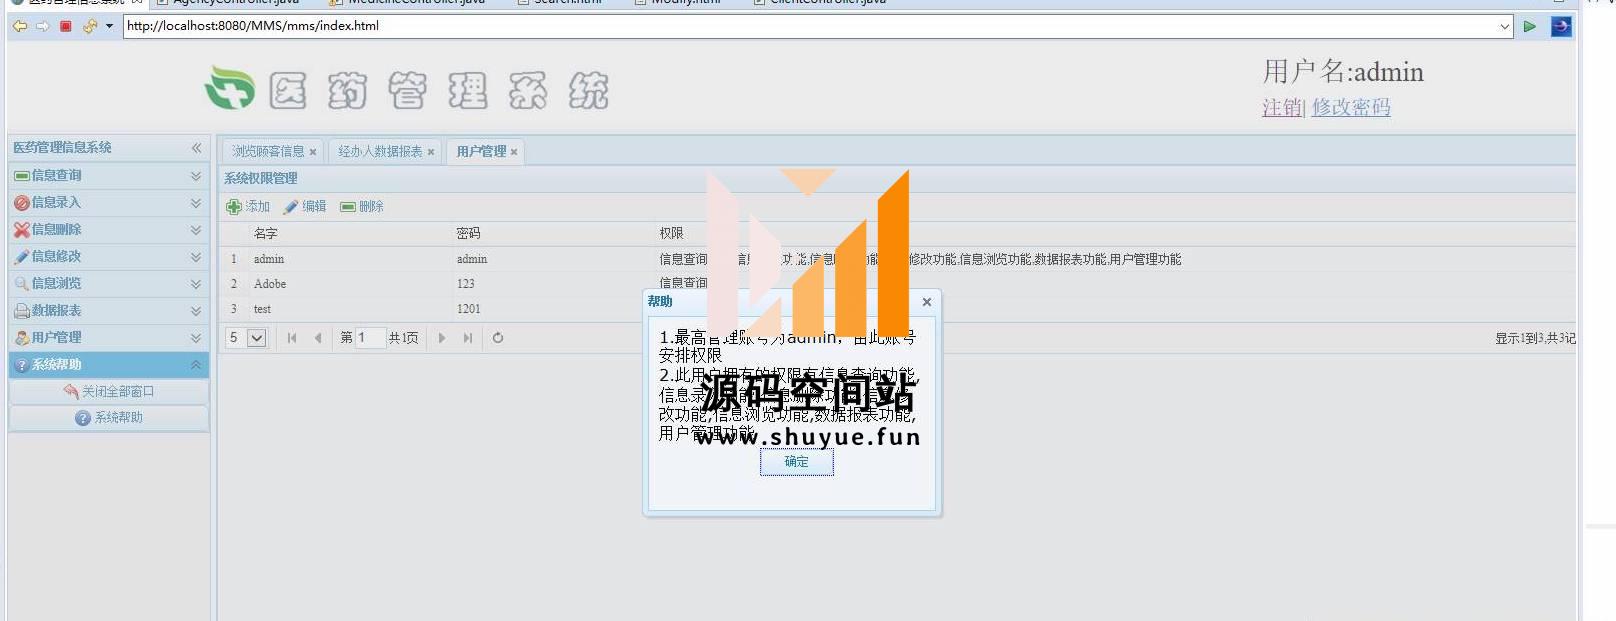Click the green Go arrow beside the address bar
Image resolution: width=1616 pixels, height=621 pixels.
(x=1530, y=26)
